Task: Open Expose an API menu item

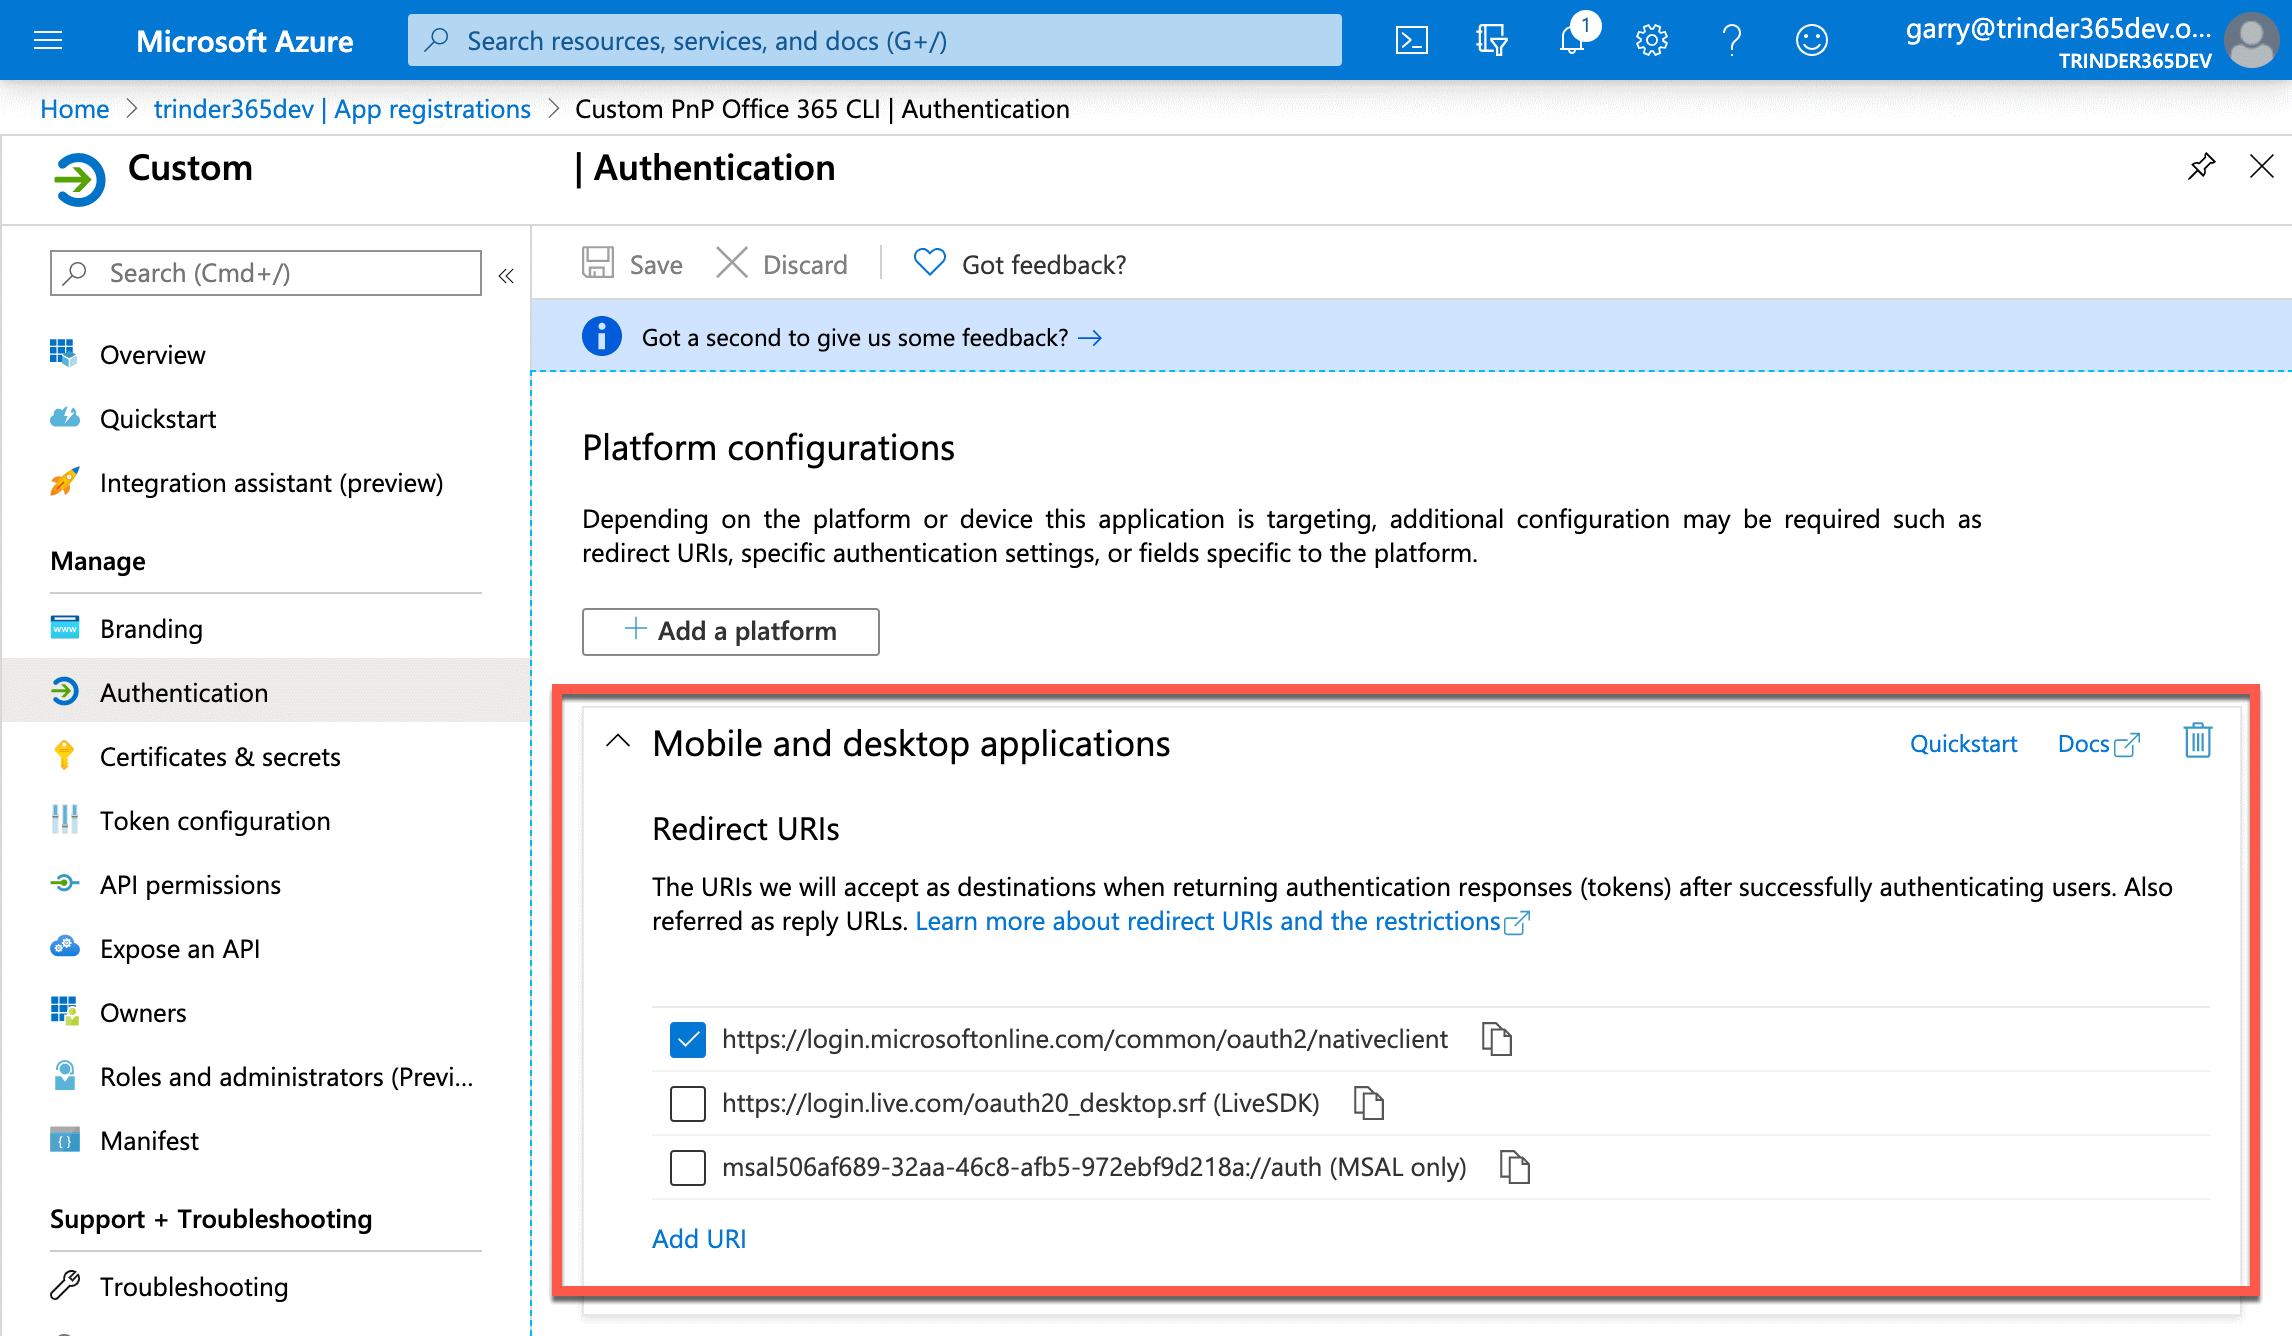Action: click(265, 948)
